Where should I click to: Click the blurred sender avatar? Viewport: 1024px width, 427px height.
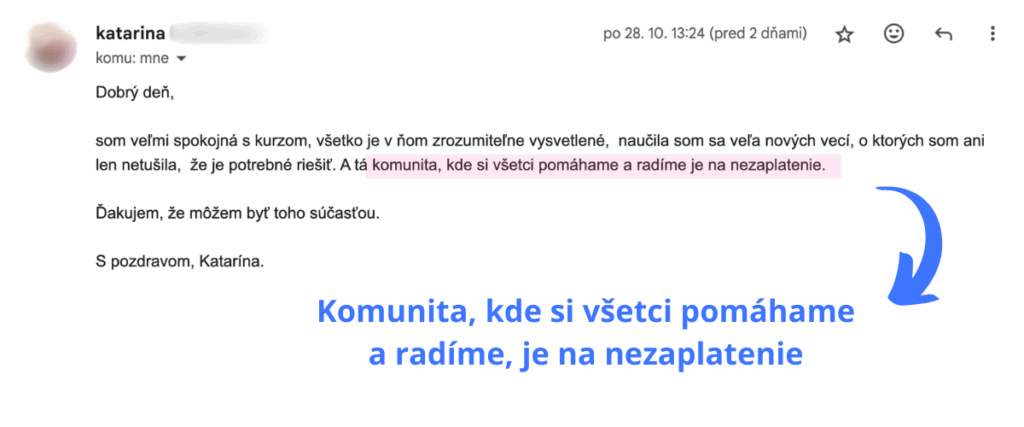[52, 45]
